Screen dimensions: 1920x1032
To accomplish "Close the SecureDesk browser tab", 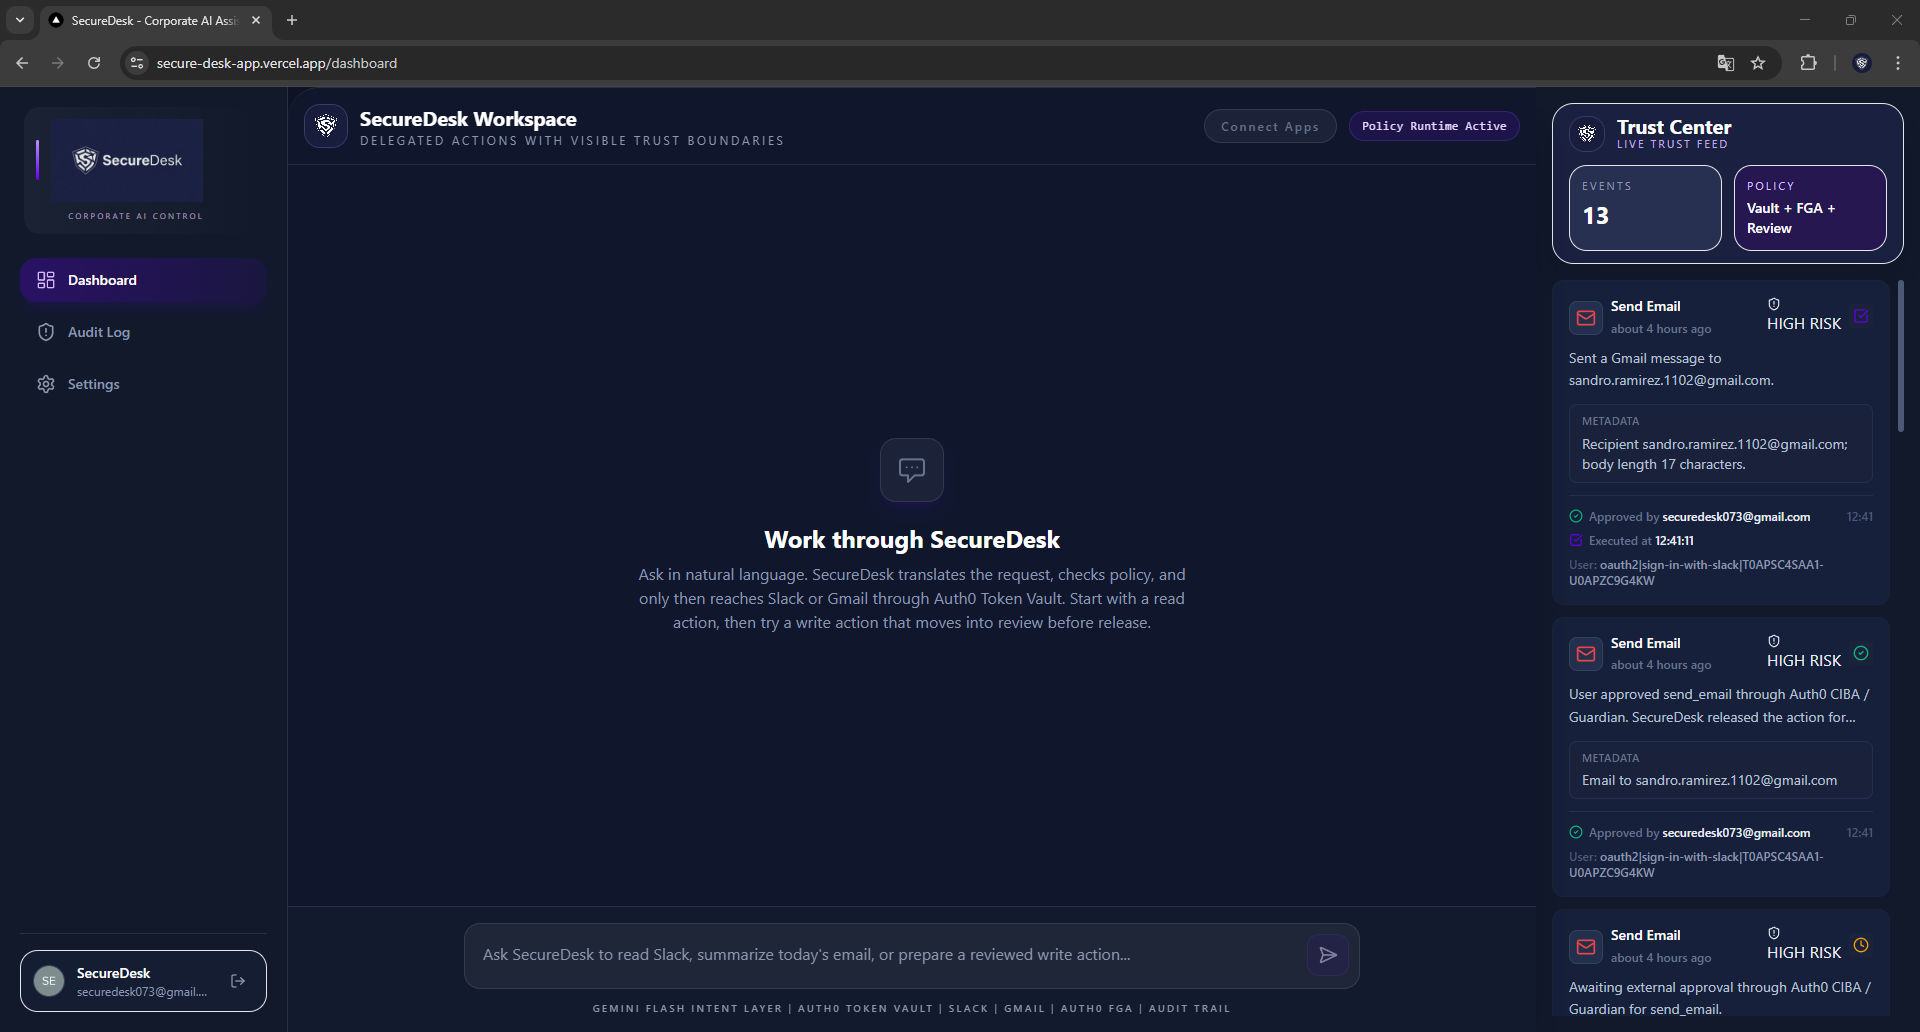I will click(256, 20).
